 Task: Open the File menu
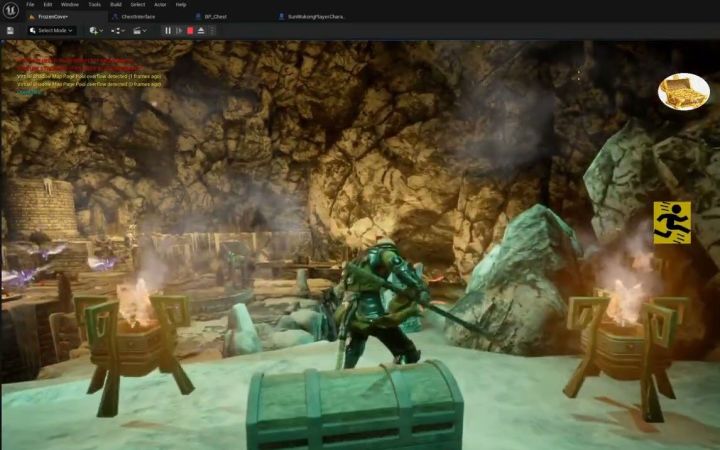point(30,5)
